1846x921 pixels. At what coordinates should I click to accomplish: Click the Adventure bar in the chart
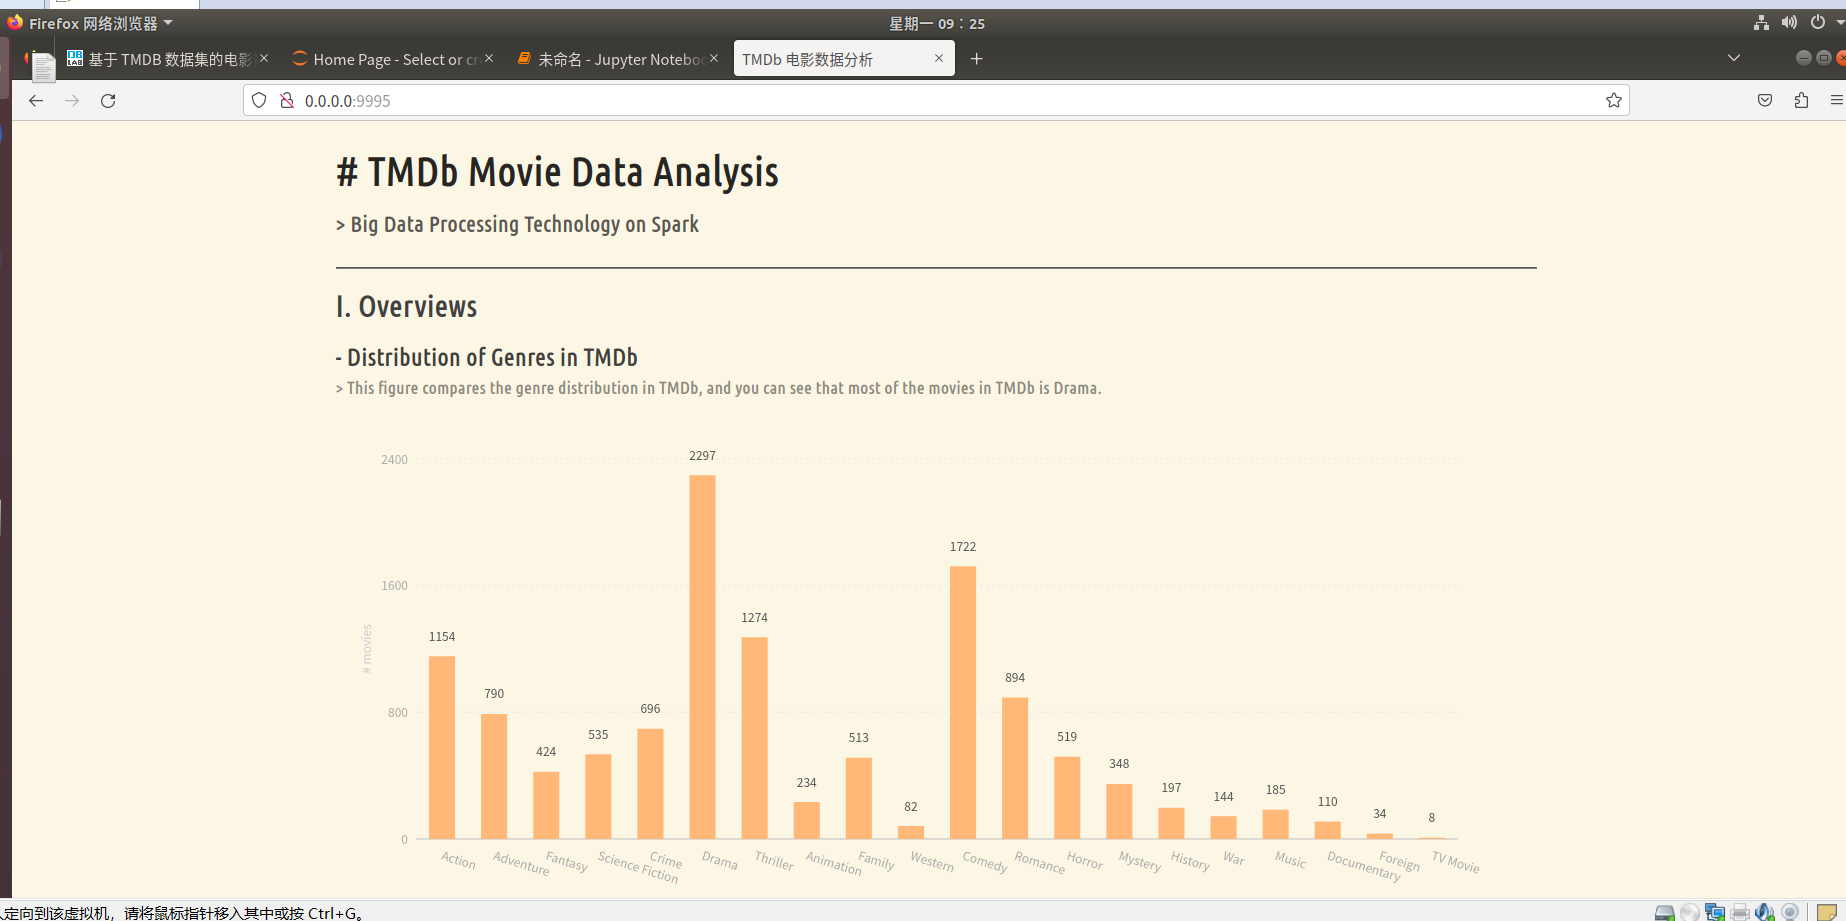click(x=494, y=776)
